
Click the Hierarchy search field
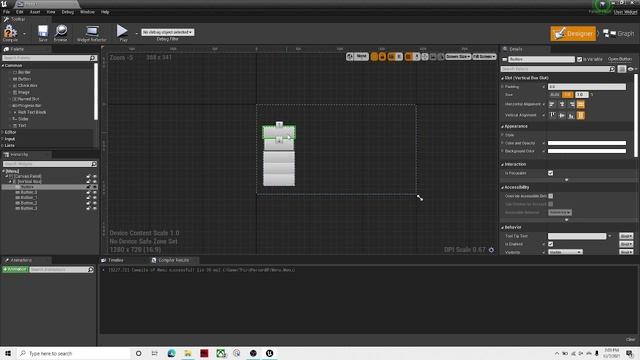tap(49, 164)
